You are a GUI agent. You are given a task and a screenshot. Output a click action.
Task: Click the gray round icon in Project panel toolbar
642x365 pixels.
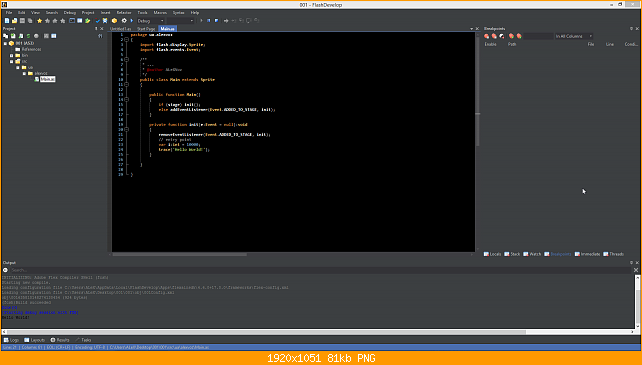click(x=36, y=36)
